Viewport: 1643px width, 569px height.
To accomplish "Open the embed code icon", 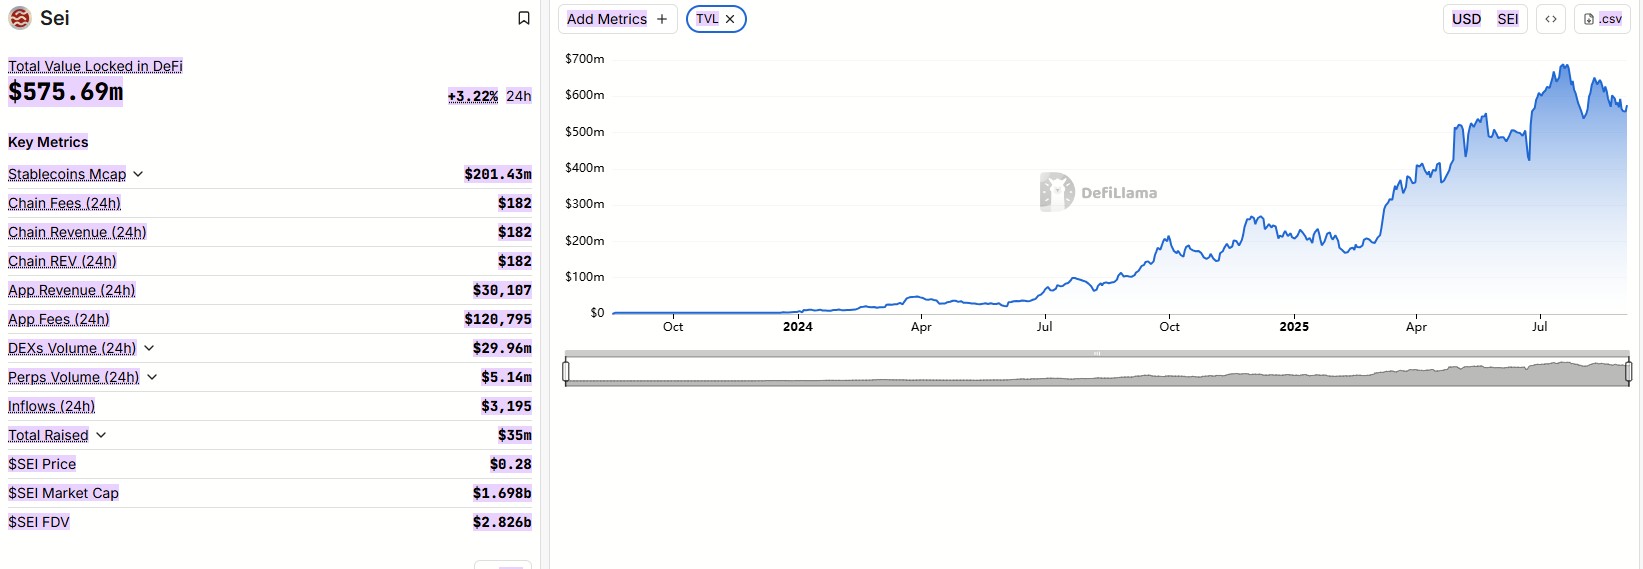I will coord(1550,19).
